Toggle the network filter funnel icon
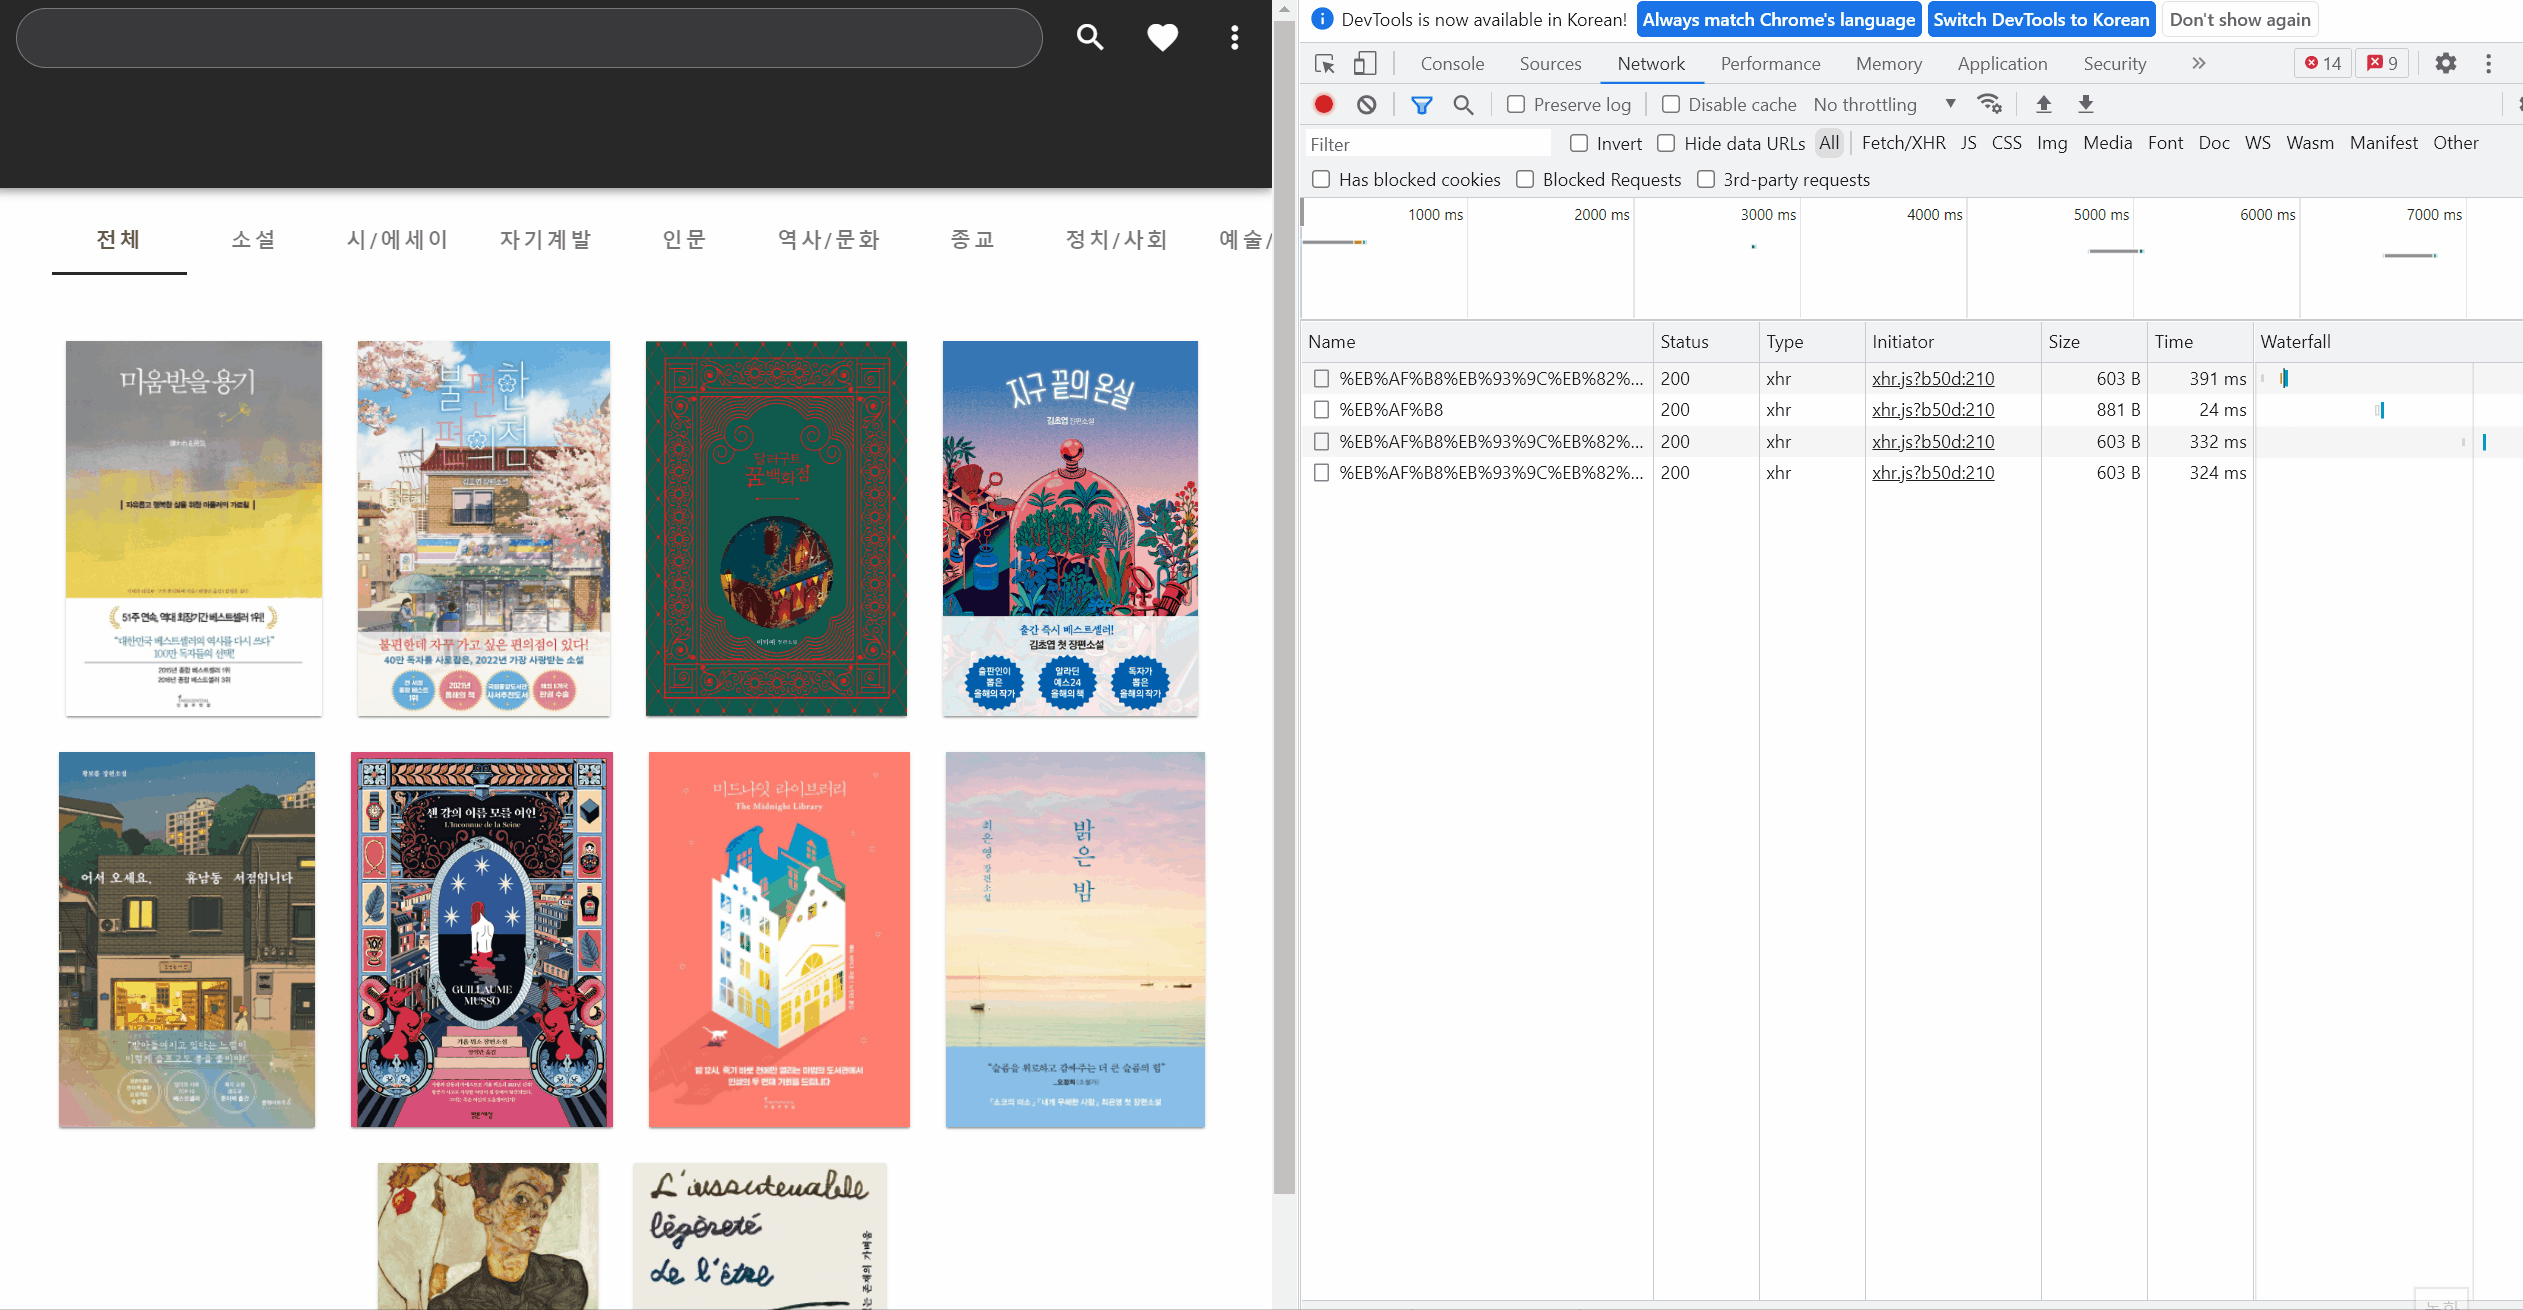This screenshot has width=2523, height=1310. [x=1421, y=104]
